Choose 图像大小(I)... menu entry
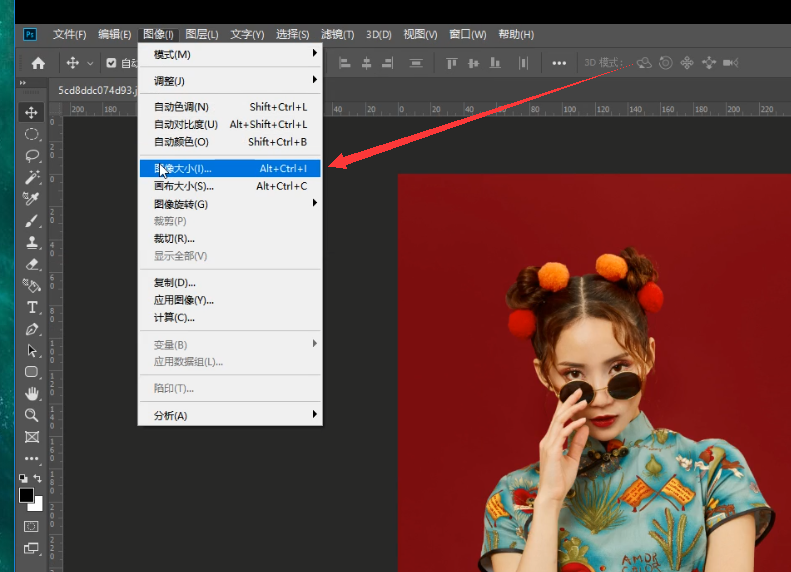This screenshot has height=572, width=791. point(230,168)
